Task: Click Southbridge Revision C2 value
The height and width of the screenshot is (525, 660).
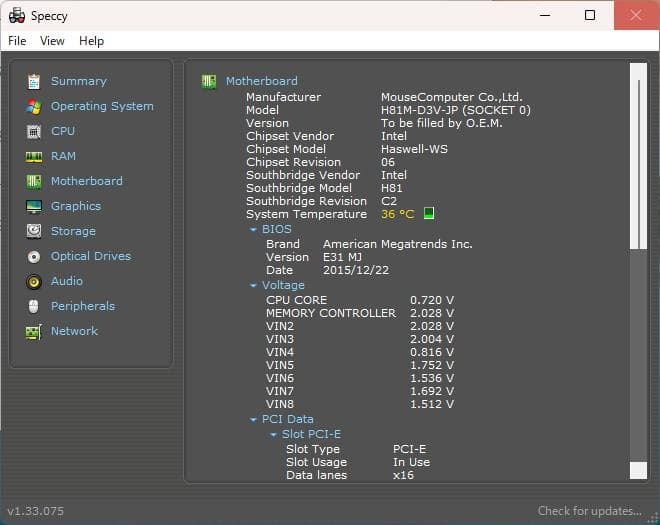Action: [x=389, y=201]
